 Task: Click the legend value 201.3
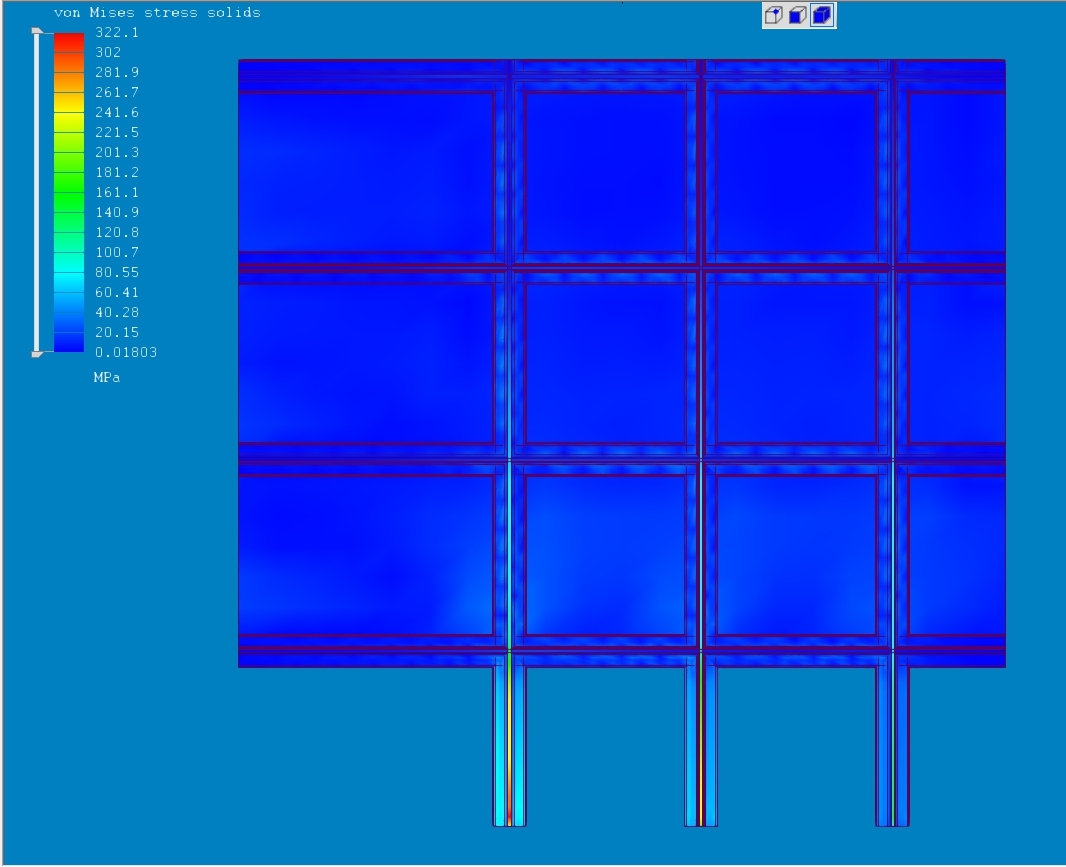pyautogui.click(x=117, y=152)
